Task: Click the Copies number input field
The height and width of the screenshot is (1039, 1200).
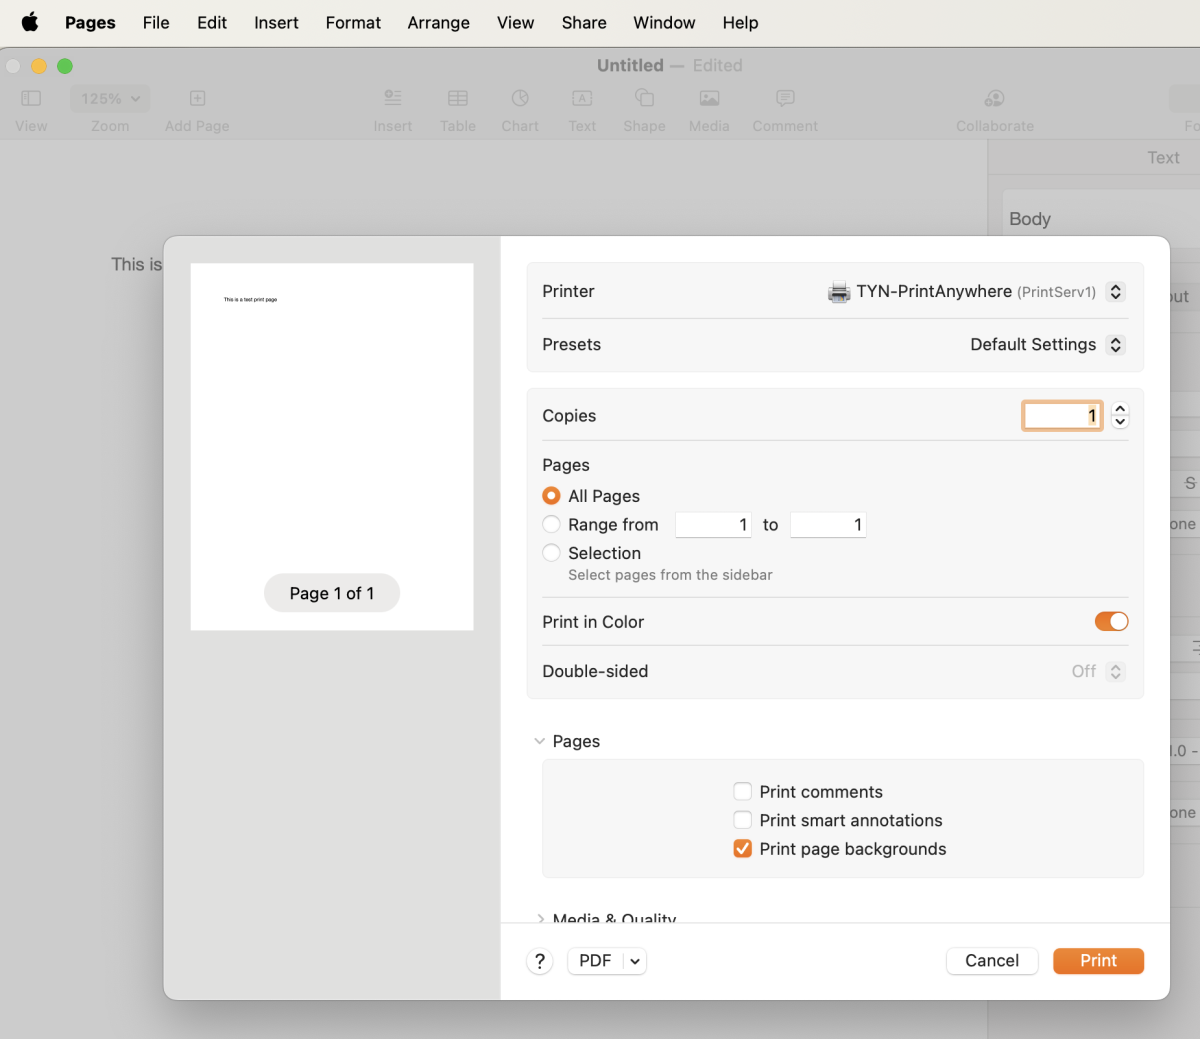Action: (1061, 416)
